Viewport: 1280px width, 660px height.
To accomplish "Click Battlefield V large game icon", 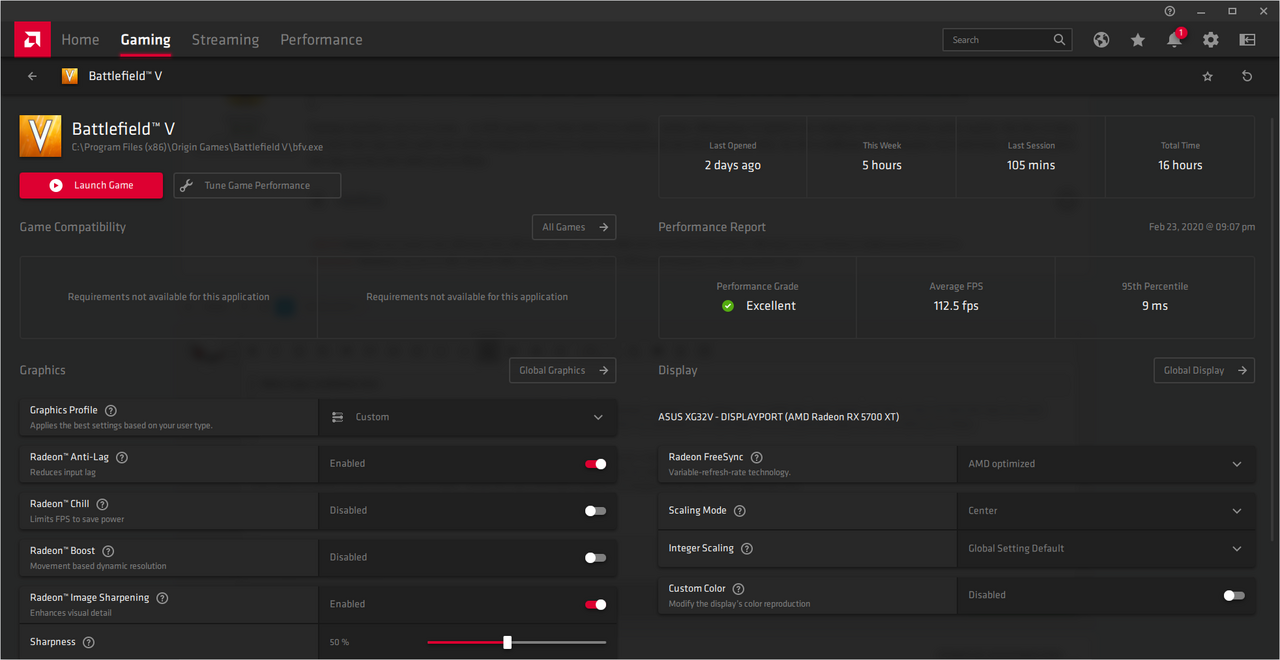I will pos(41,136).
